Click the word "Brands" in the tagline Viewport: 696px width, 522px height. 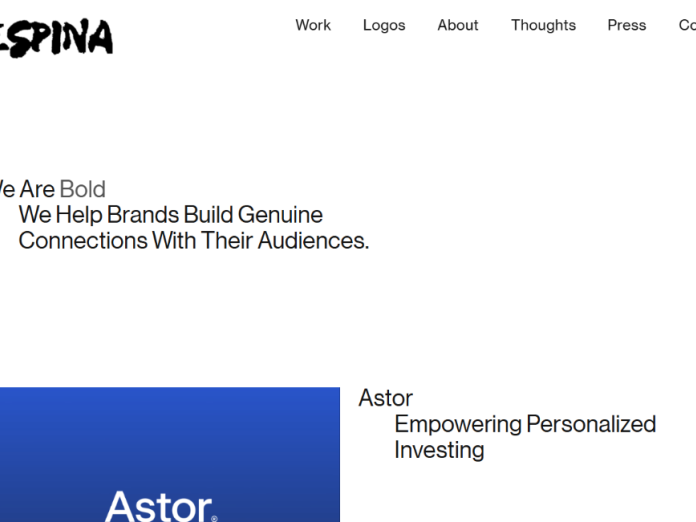pos(142,215)
